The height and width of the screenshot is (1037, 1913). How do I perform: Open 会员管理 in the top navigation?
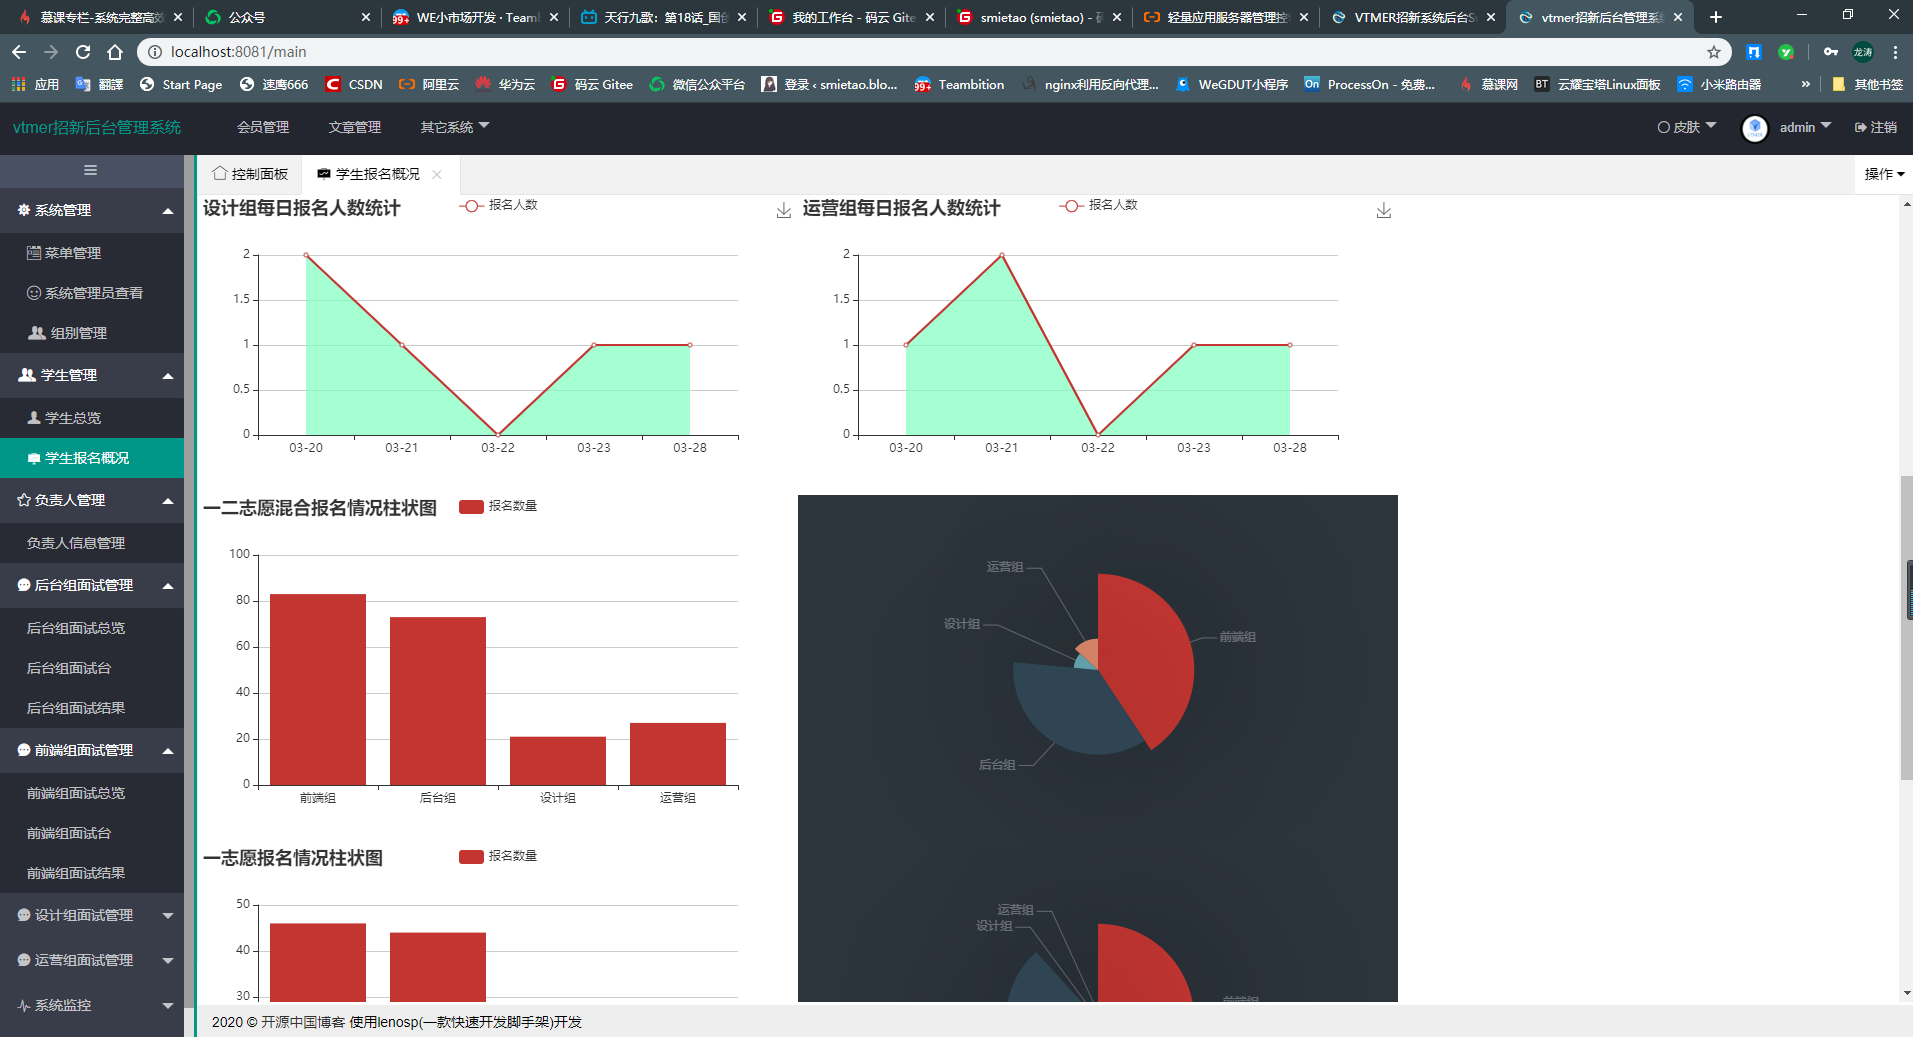point(263,127)
